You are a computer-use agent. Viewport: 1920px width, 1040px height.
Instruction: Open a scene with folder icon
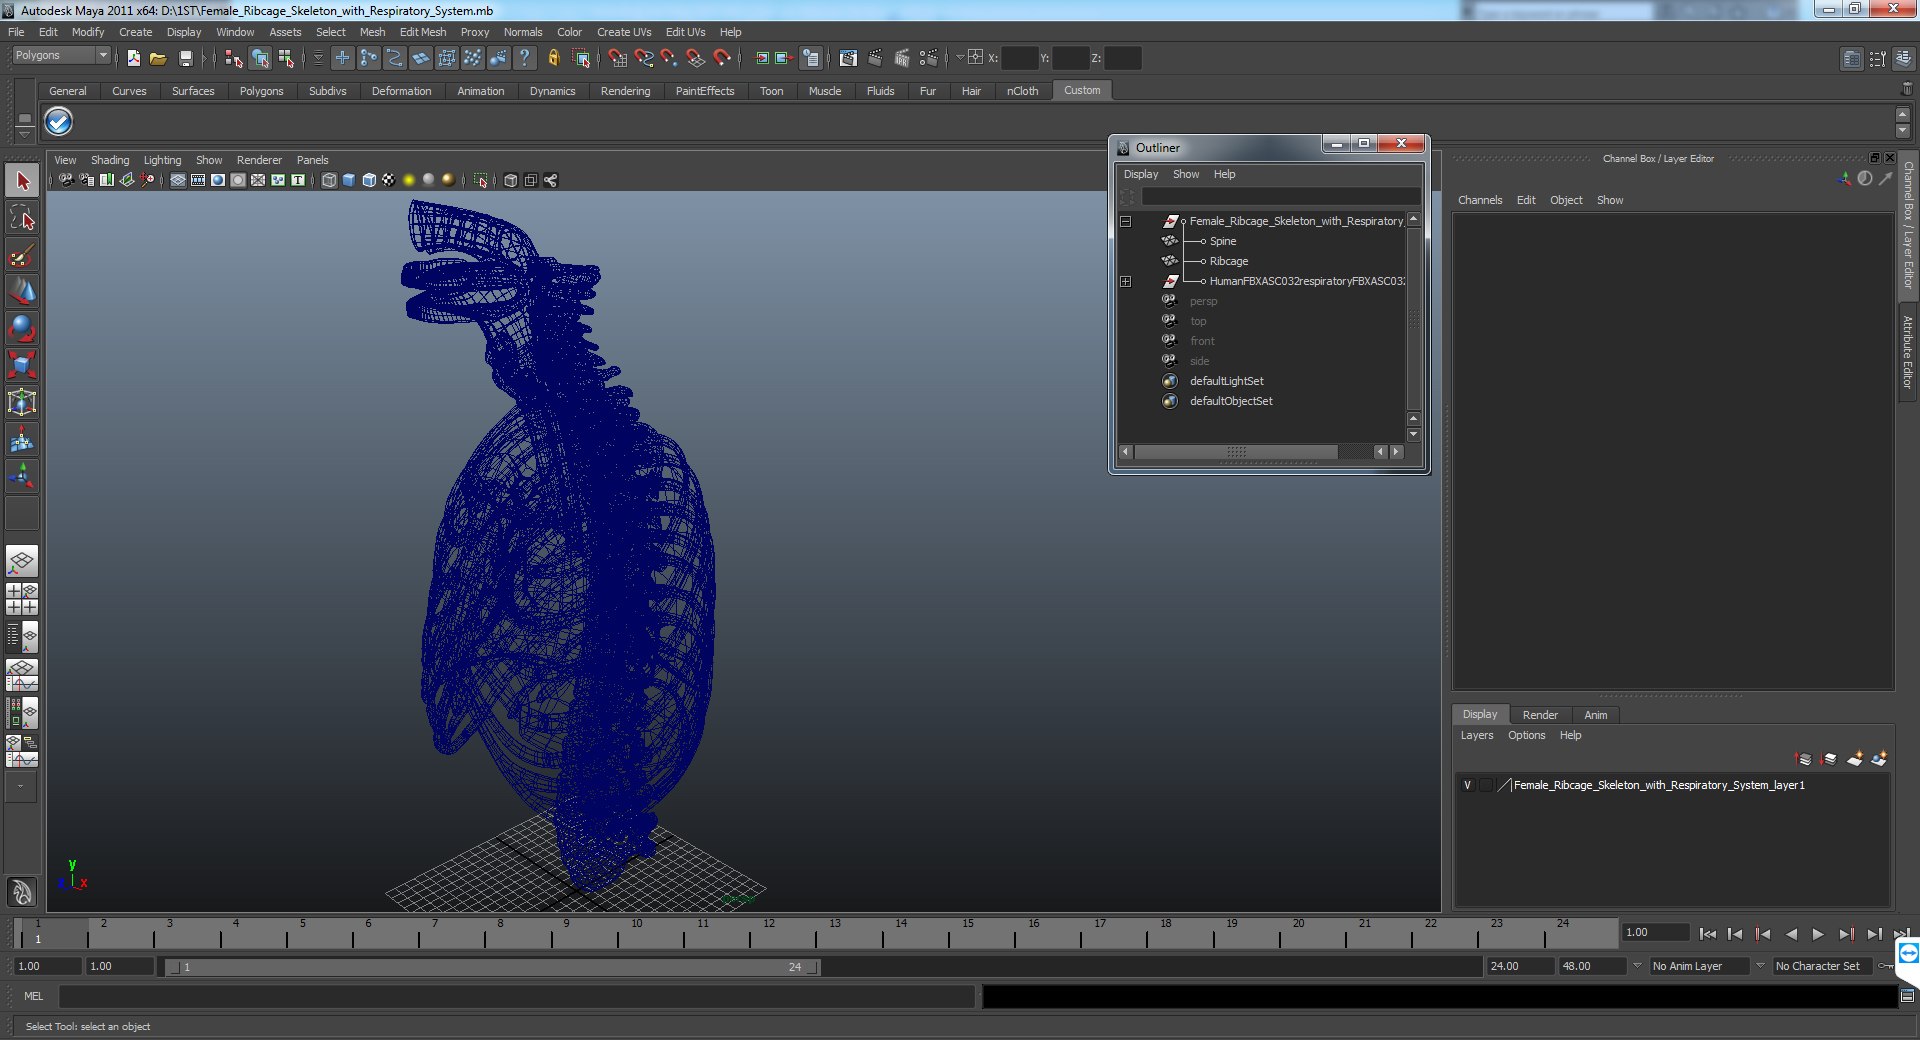(158, 58)
